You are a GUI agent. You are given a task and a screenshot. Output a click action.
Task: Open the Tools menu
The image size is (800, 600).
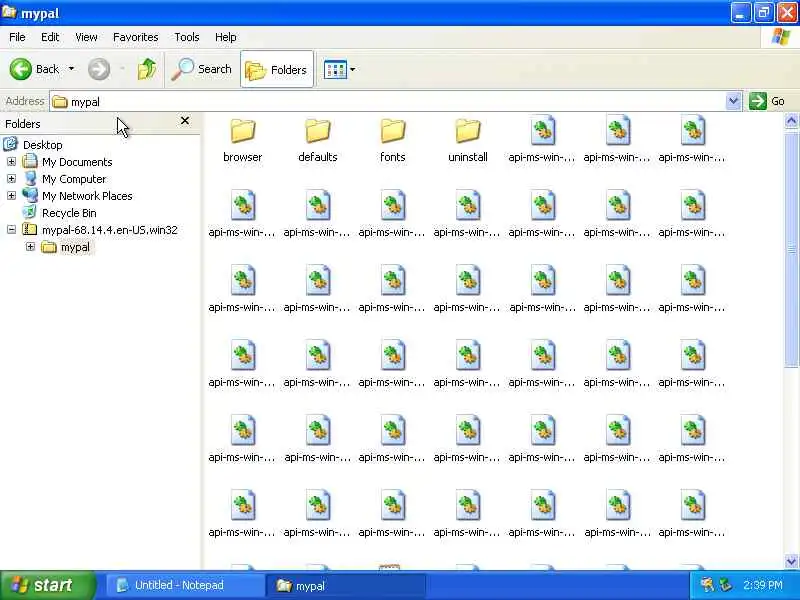[187, 37]
